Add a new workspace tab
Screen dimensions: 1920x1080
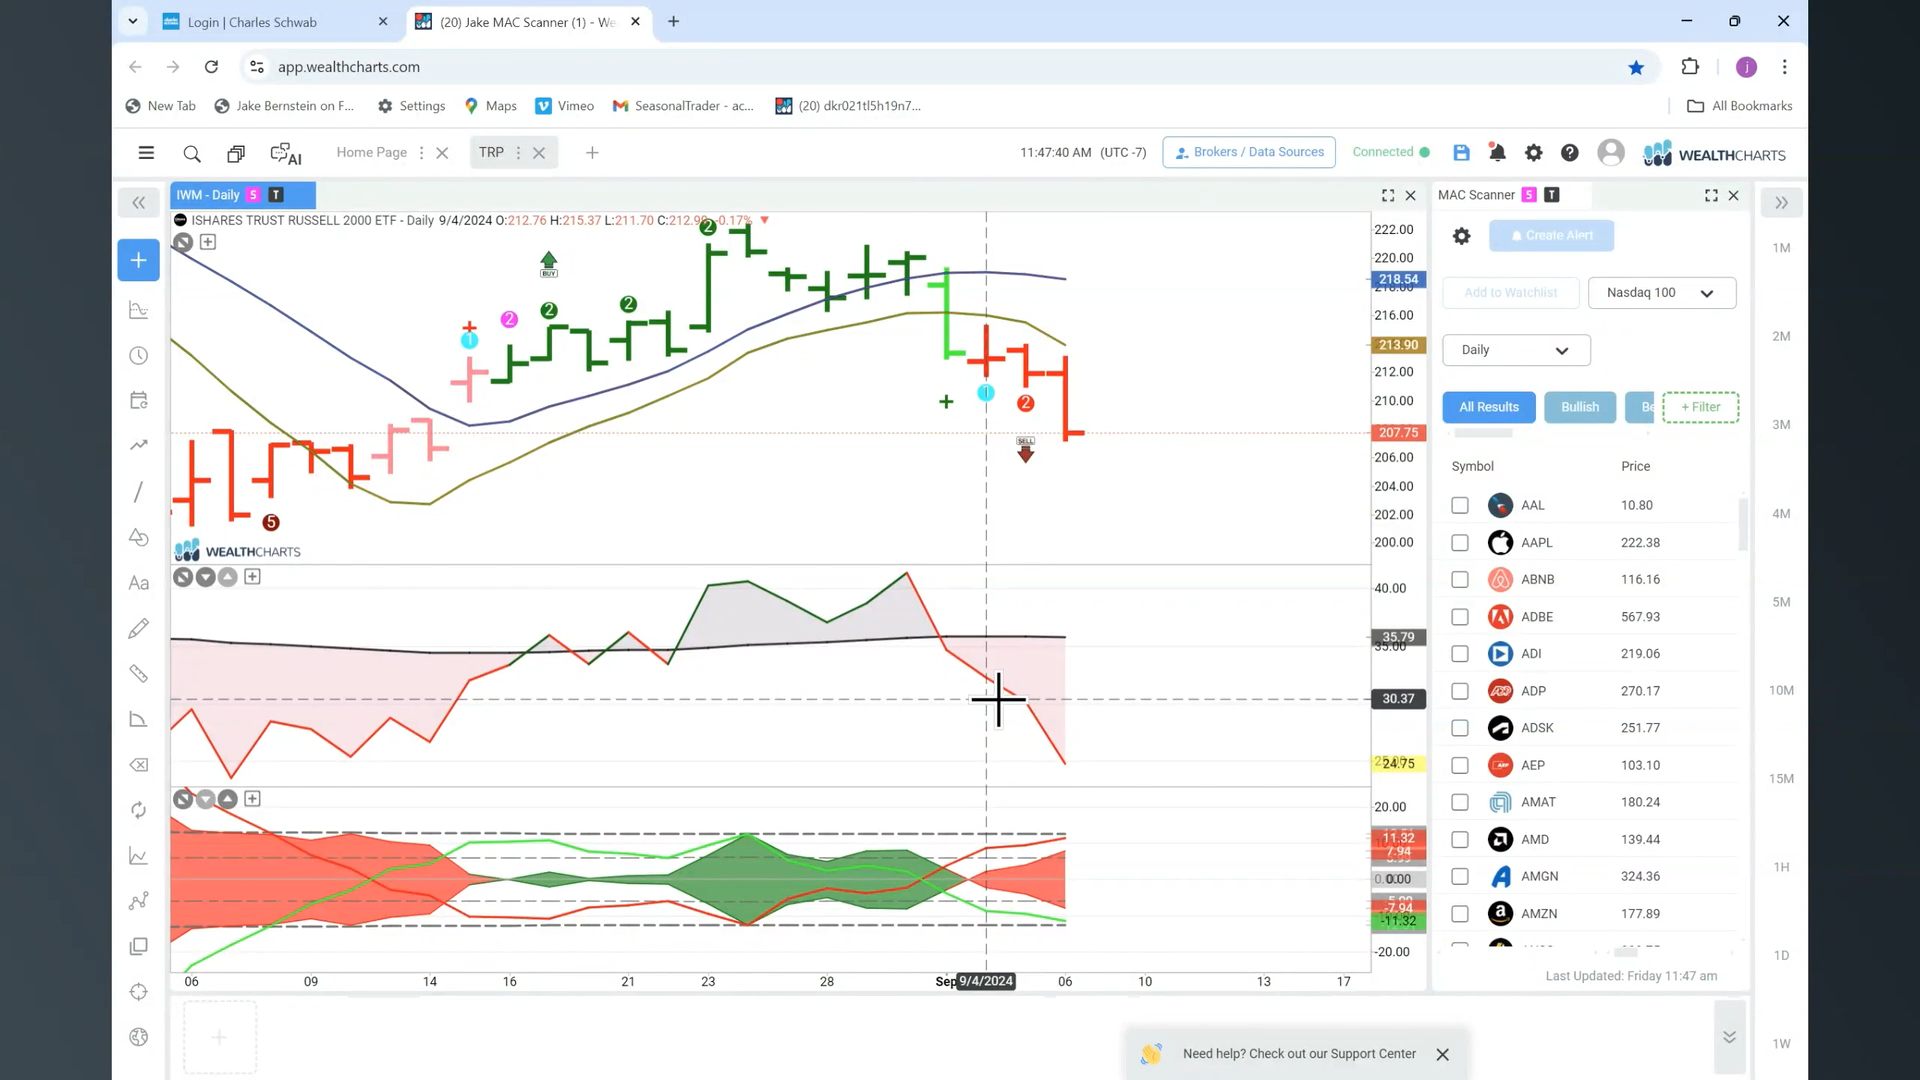pyautogui.click(x=592, y=153)
